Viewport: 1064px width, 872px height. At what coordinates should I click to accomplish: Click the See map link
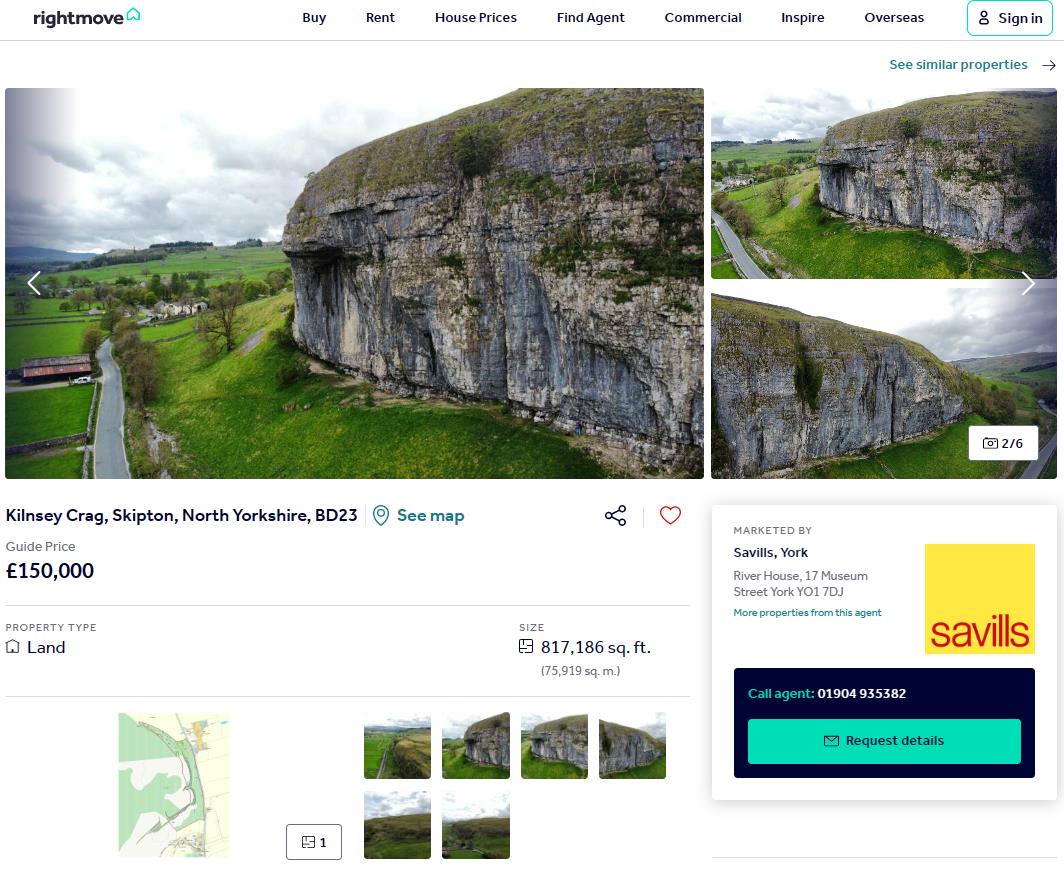click(429, 514)
